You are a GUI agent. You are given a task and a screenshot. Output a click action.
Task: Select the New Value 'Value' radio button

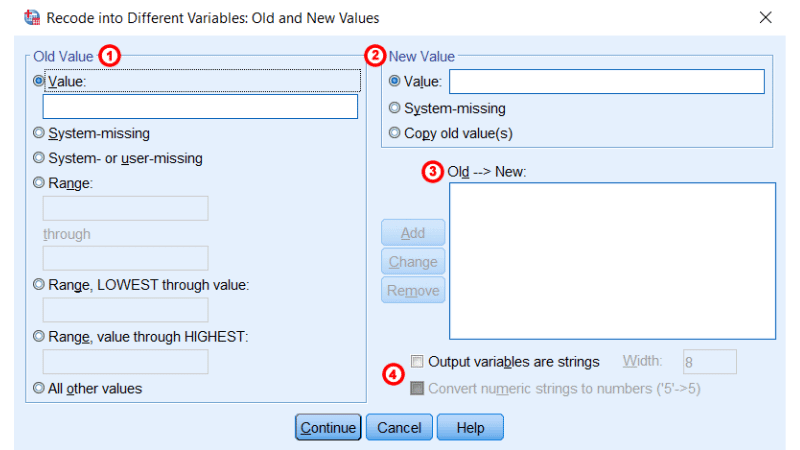pyautogui.click(x=394, y=81)
